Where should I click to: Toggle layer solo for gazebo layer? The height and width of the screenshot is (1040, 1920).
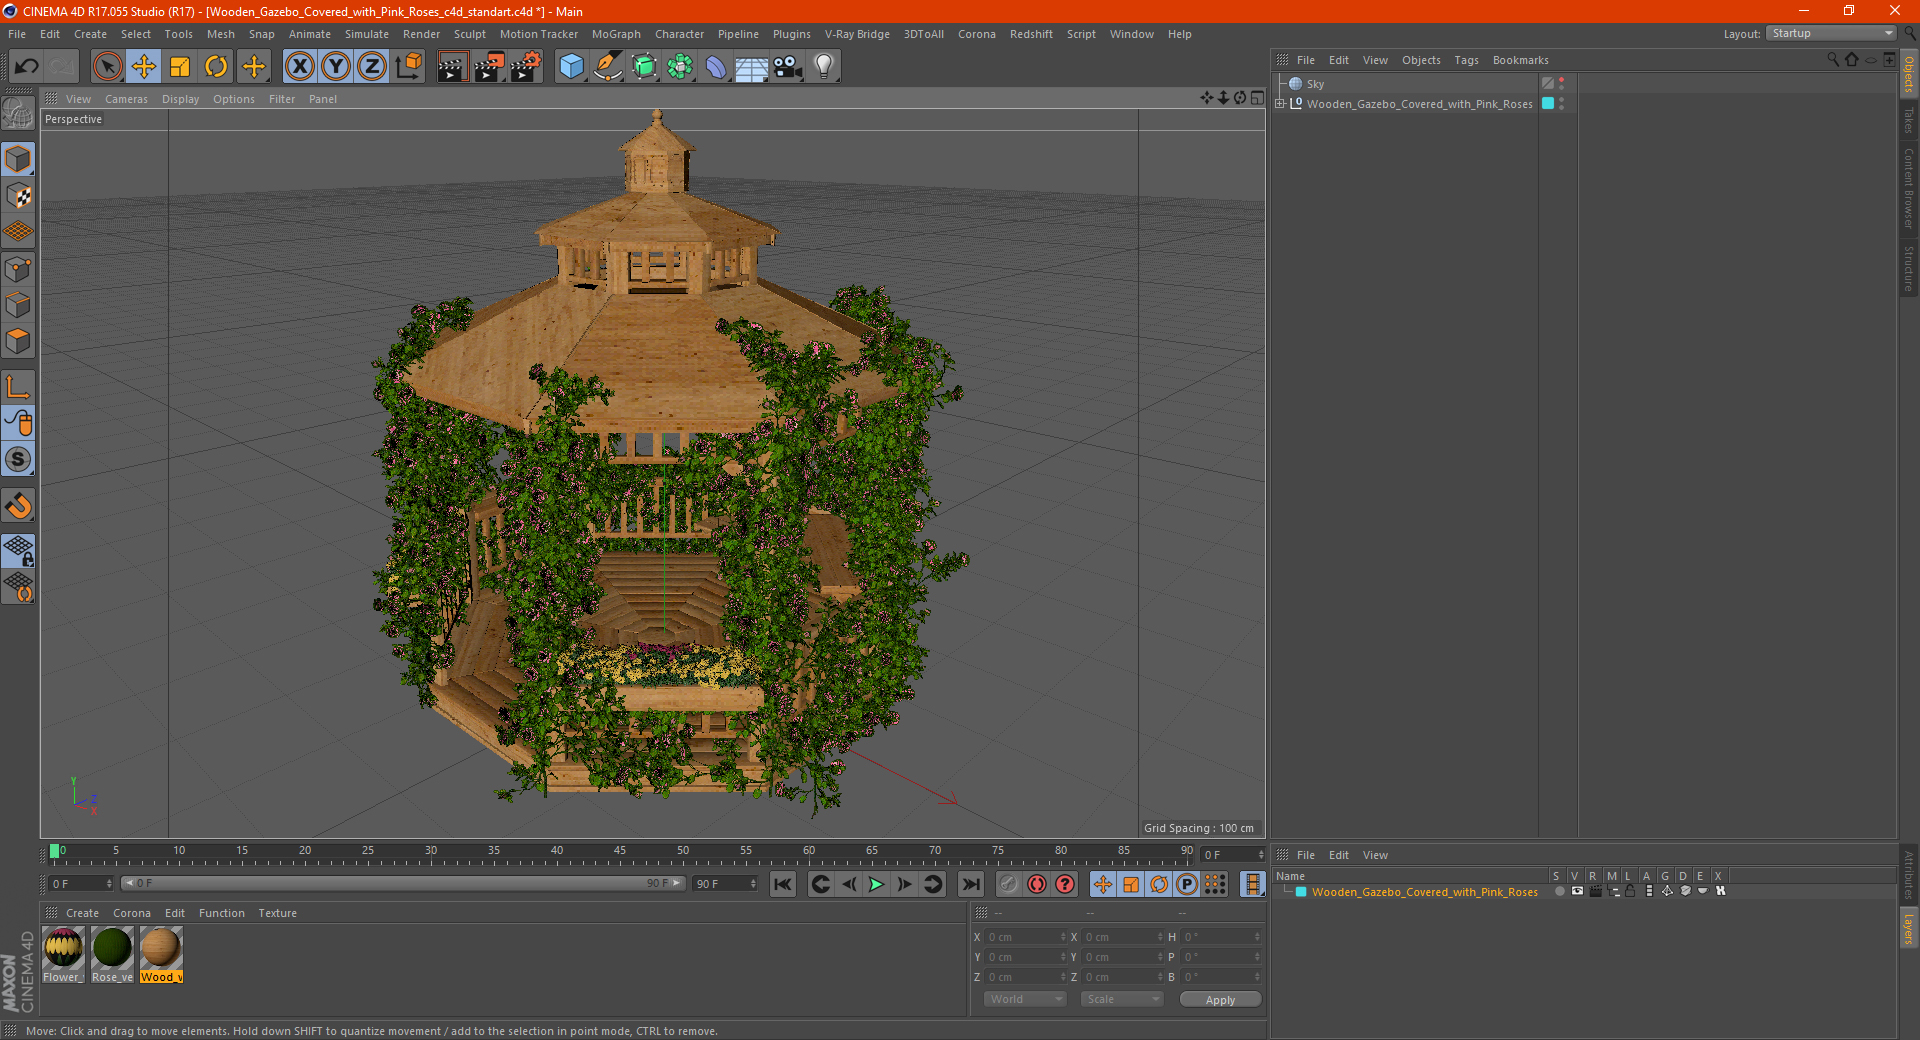pyautogui.click(x=1559, y=891)
